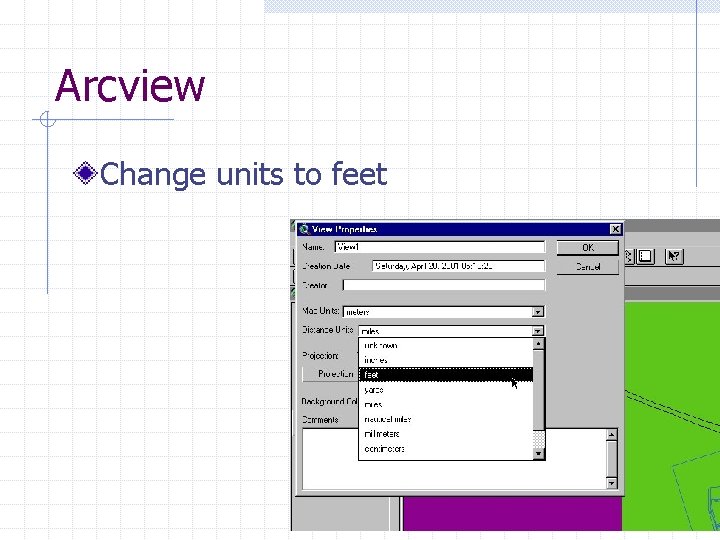
Task: Click the units list scroll-up arrow
Action: click(539, 344)
